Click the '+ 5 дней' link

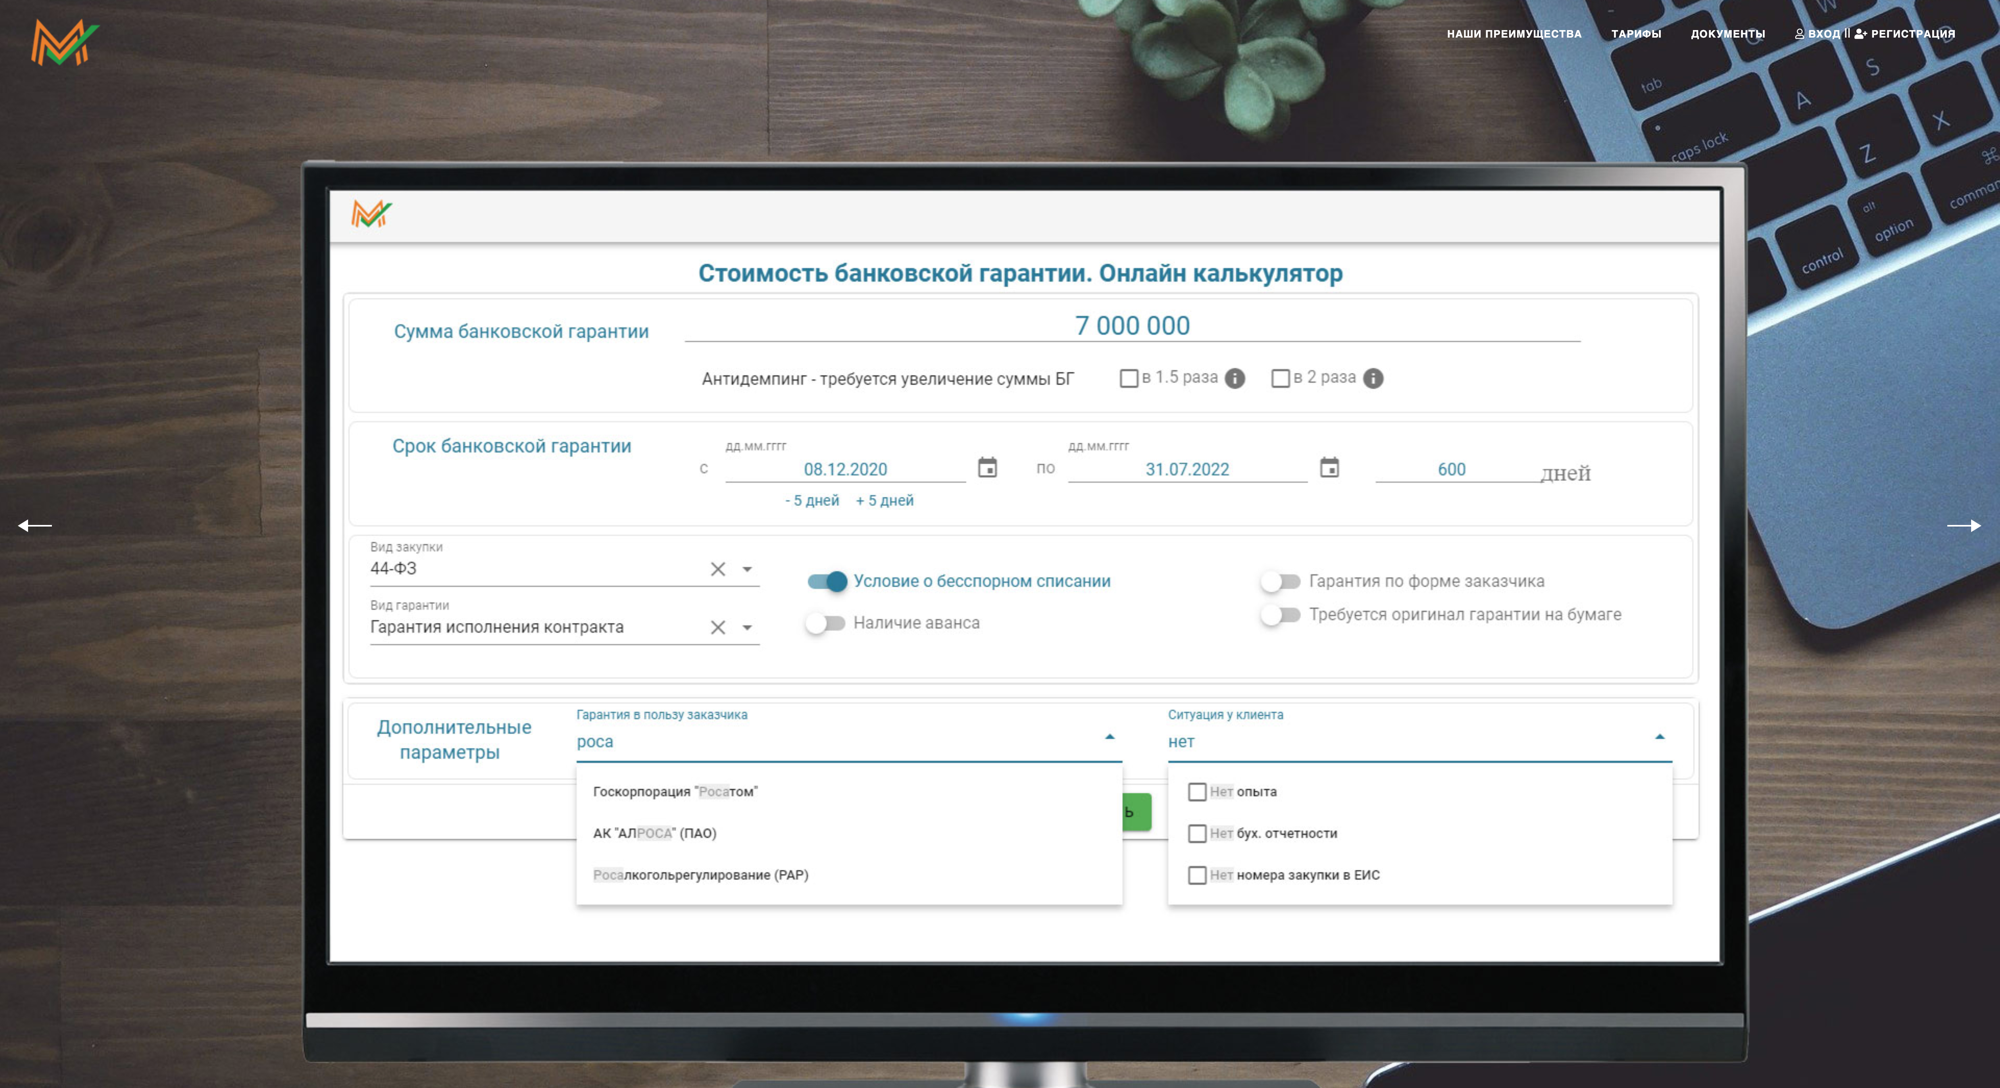pyautogui.click(x=885, y=500)
